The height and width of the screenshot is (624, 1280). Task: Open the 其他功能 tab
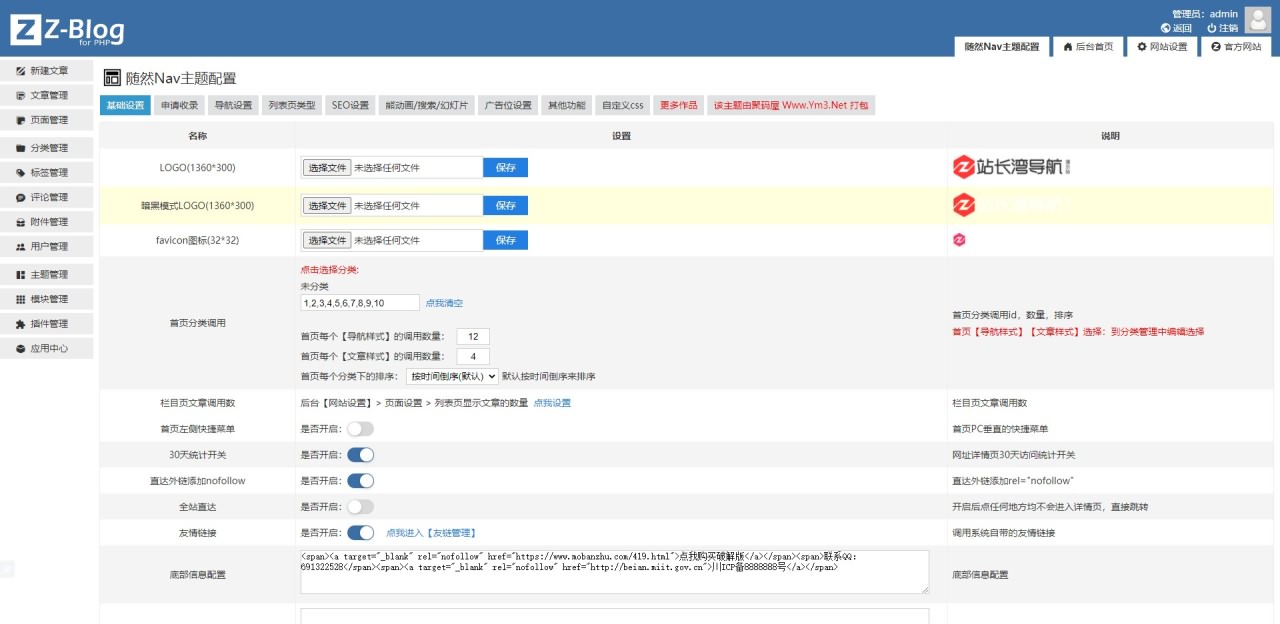tap(566, 105)
